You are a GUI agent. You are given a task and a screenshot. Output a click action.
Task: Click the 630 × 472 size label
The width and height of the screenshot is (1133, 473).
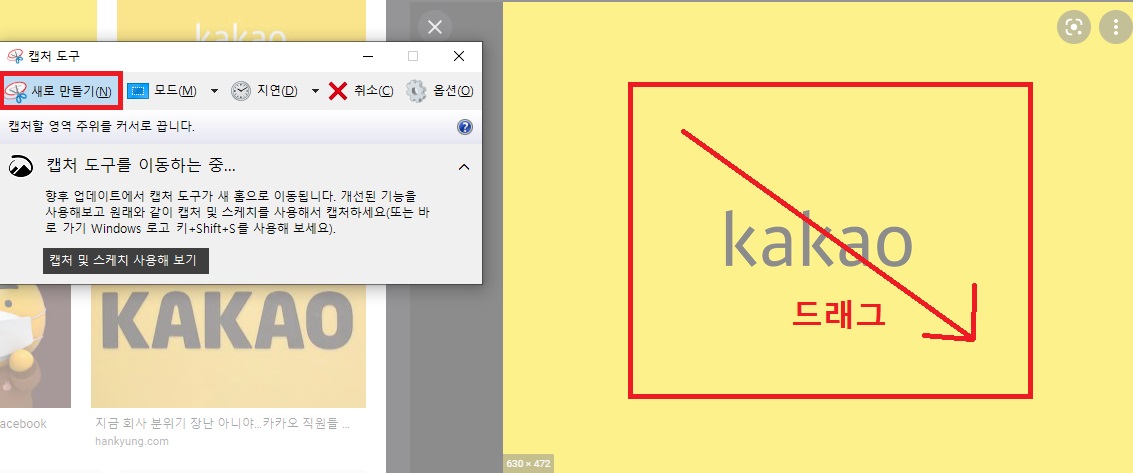click(528, 464)
